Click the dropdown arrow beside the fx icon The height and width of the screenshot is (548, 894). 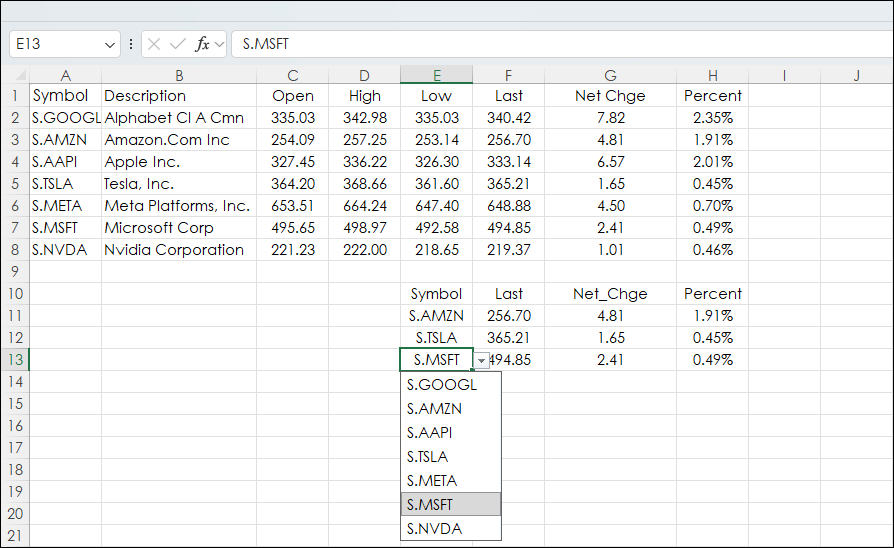coord(220,44)
